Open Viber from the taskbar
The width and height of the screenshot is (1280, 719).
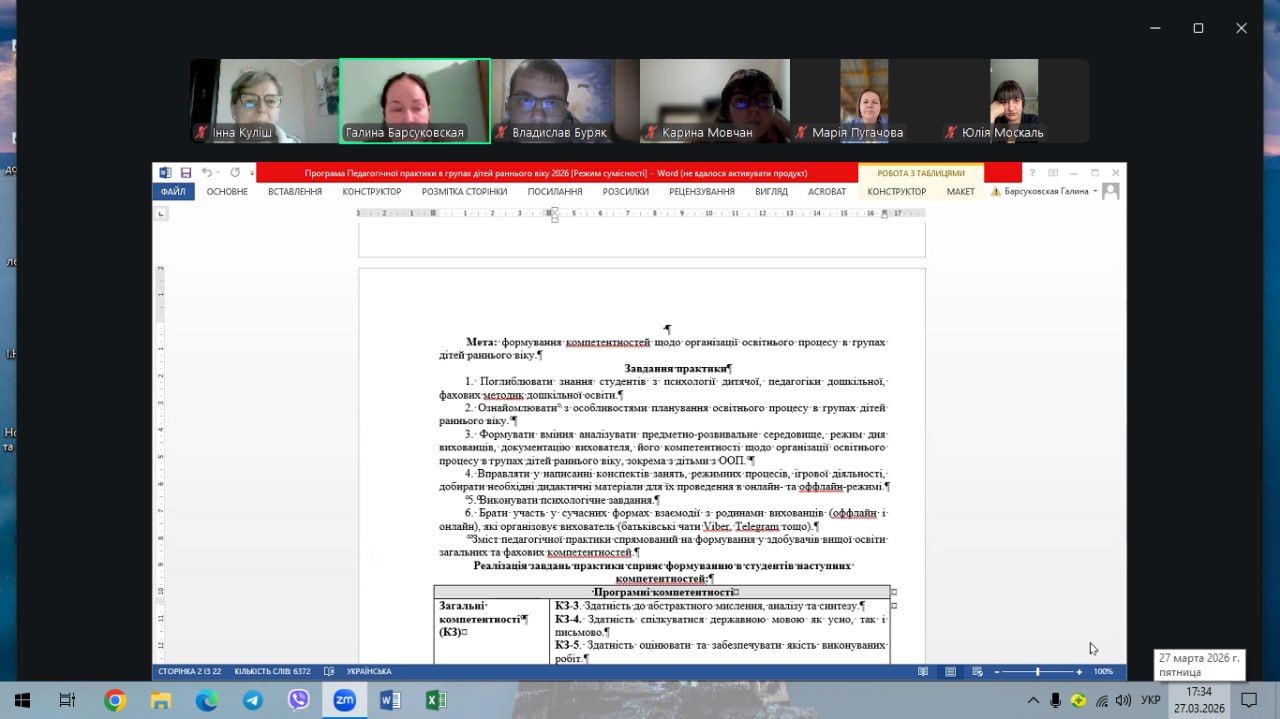coord(298,701)
